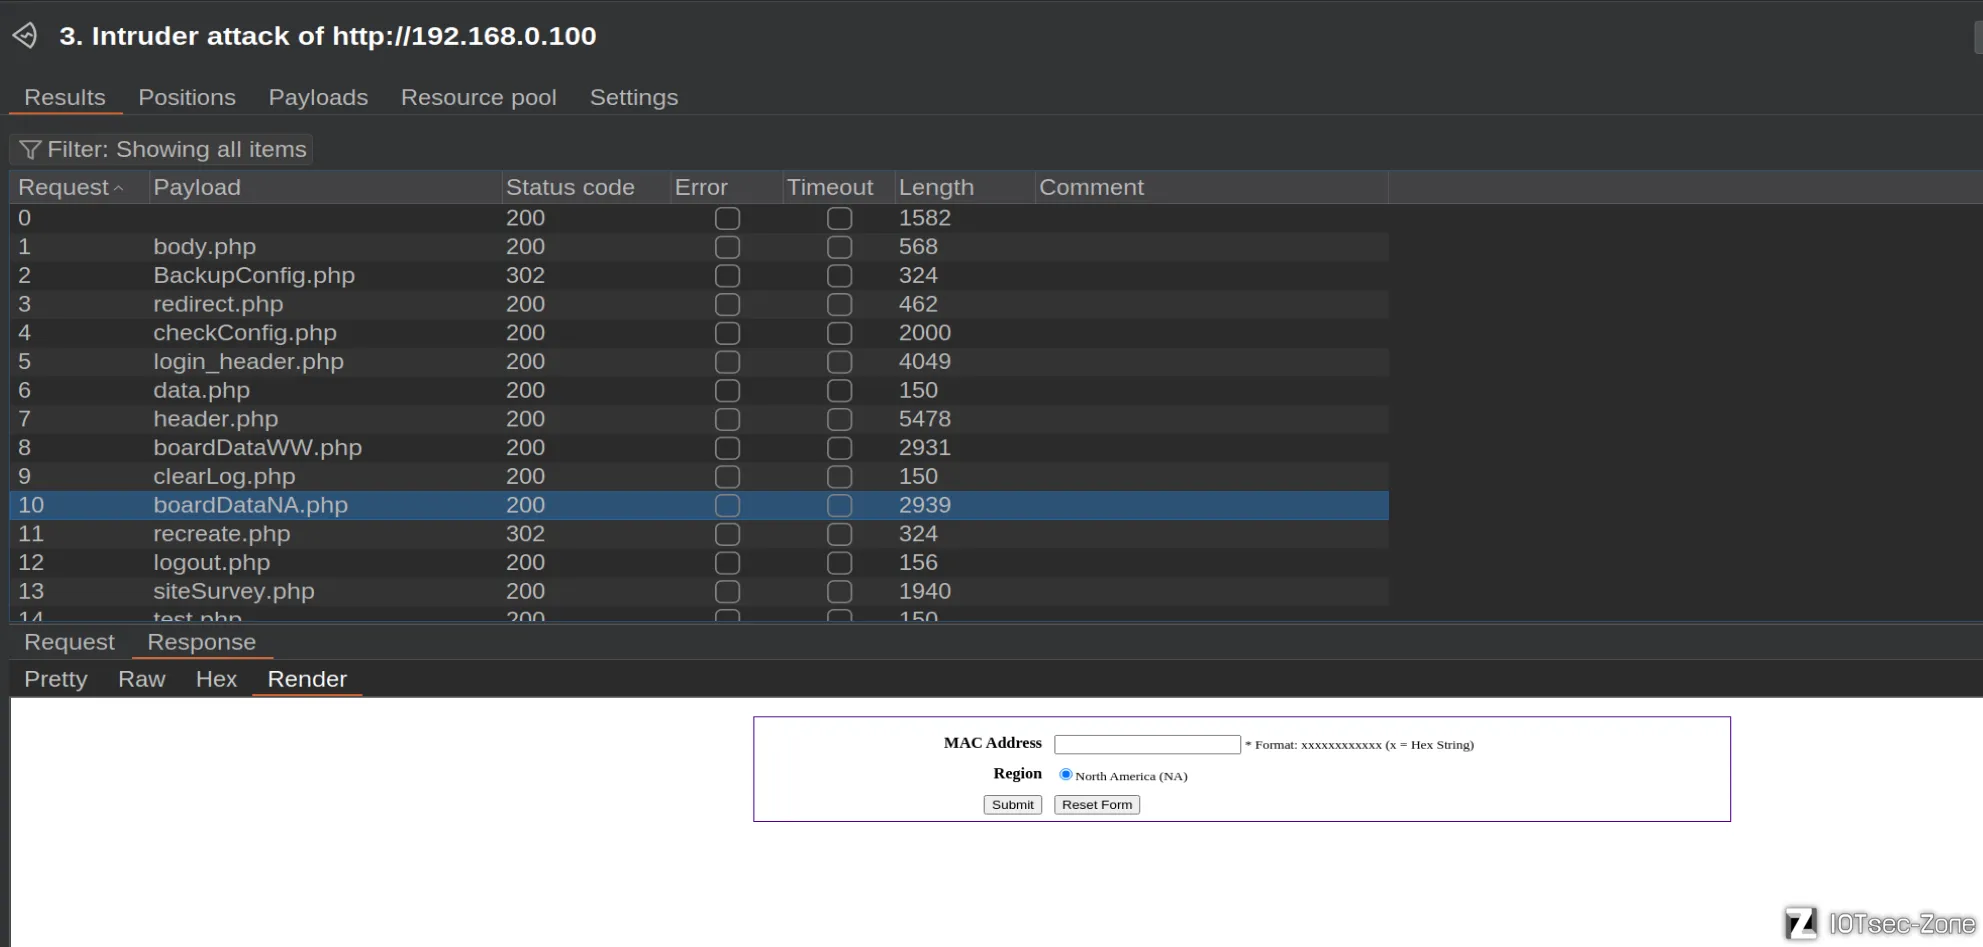1983x947 pixels.
Task: Select the logout.php payload row
Action: point(699,563)
